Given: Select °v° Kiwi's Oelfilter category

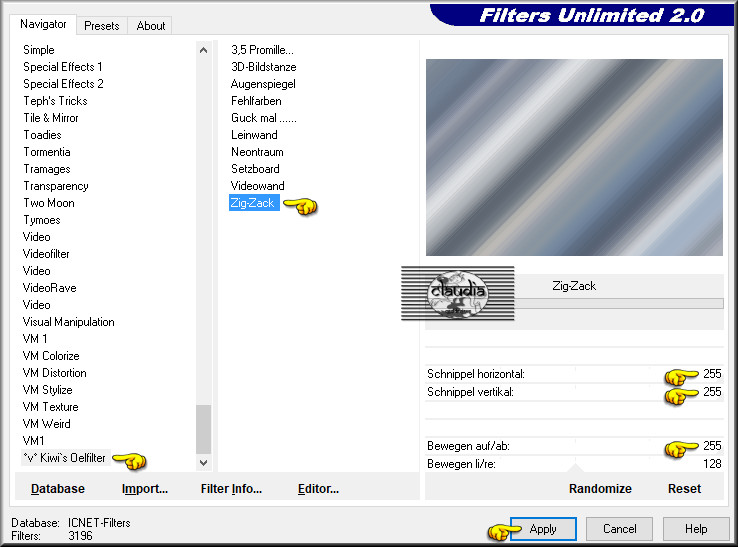Looking at the screenshot, I should pyautogui.click(x=65, y=458).
